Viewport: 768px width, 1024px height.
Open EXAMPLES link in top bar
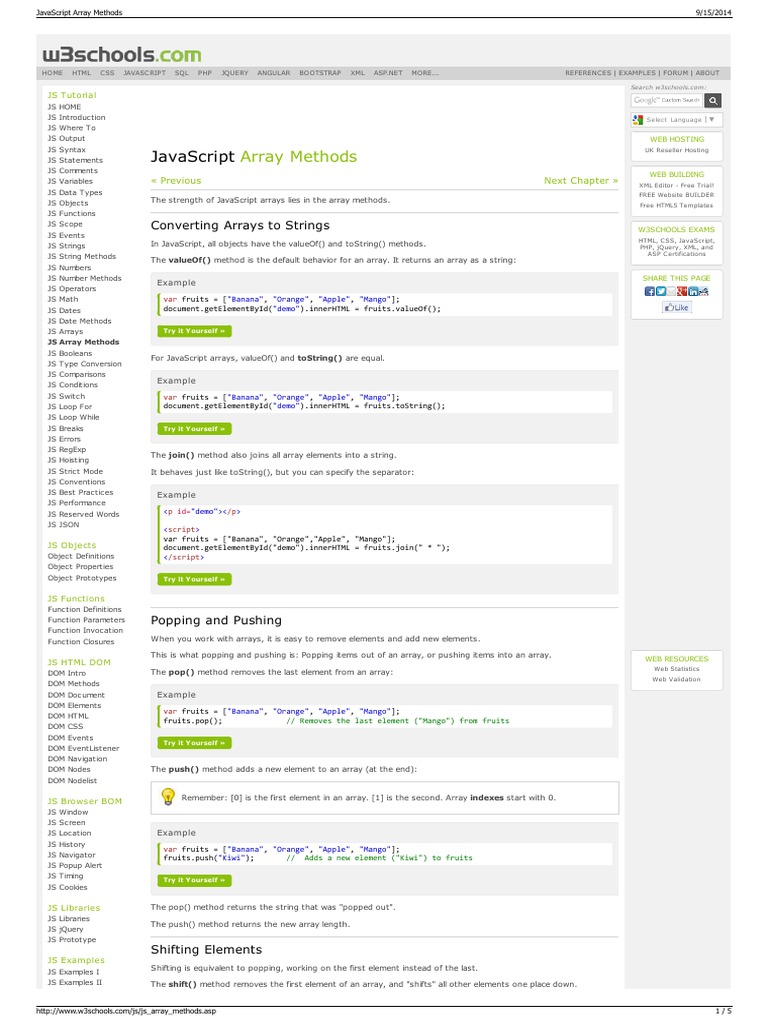click(637, 73)
